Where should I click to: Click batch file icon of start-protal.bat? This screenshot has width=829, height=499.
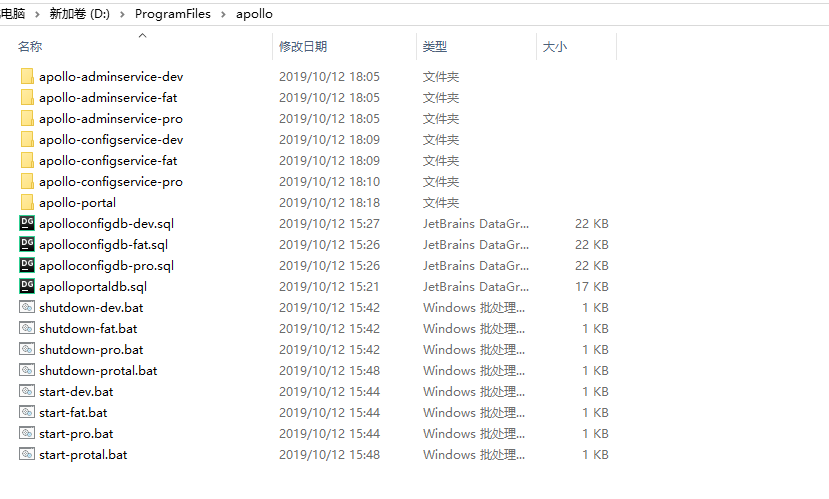pyautogui.click(x=27, y=454)
